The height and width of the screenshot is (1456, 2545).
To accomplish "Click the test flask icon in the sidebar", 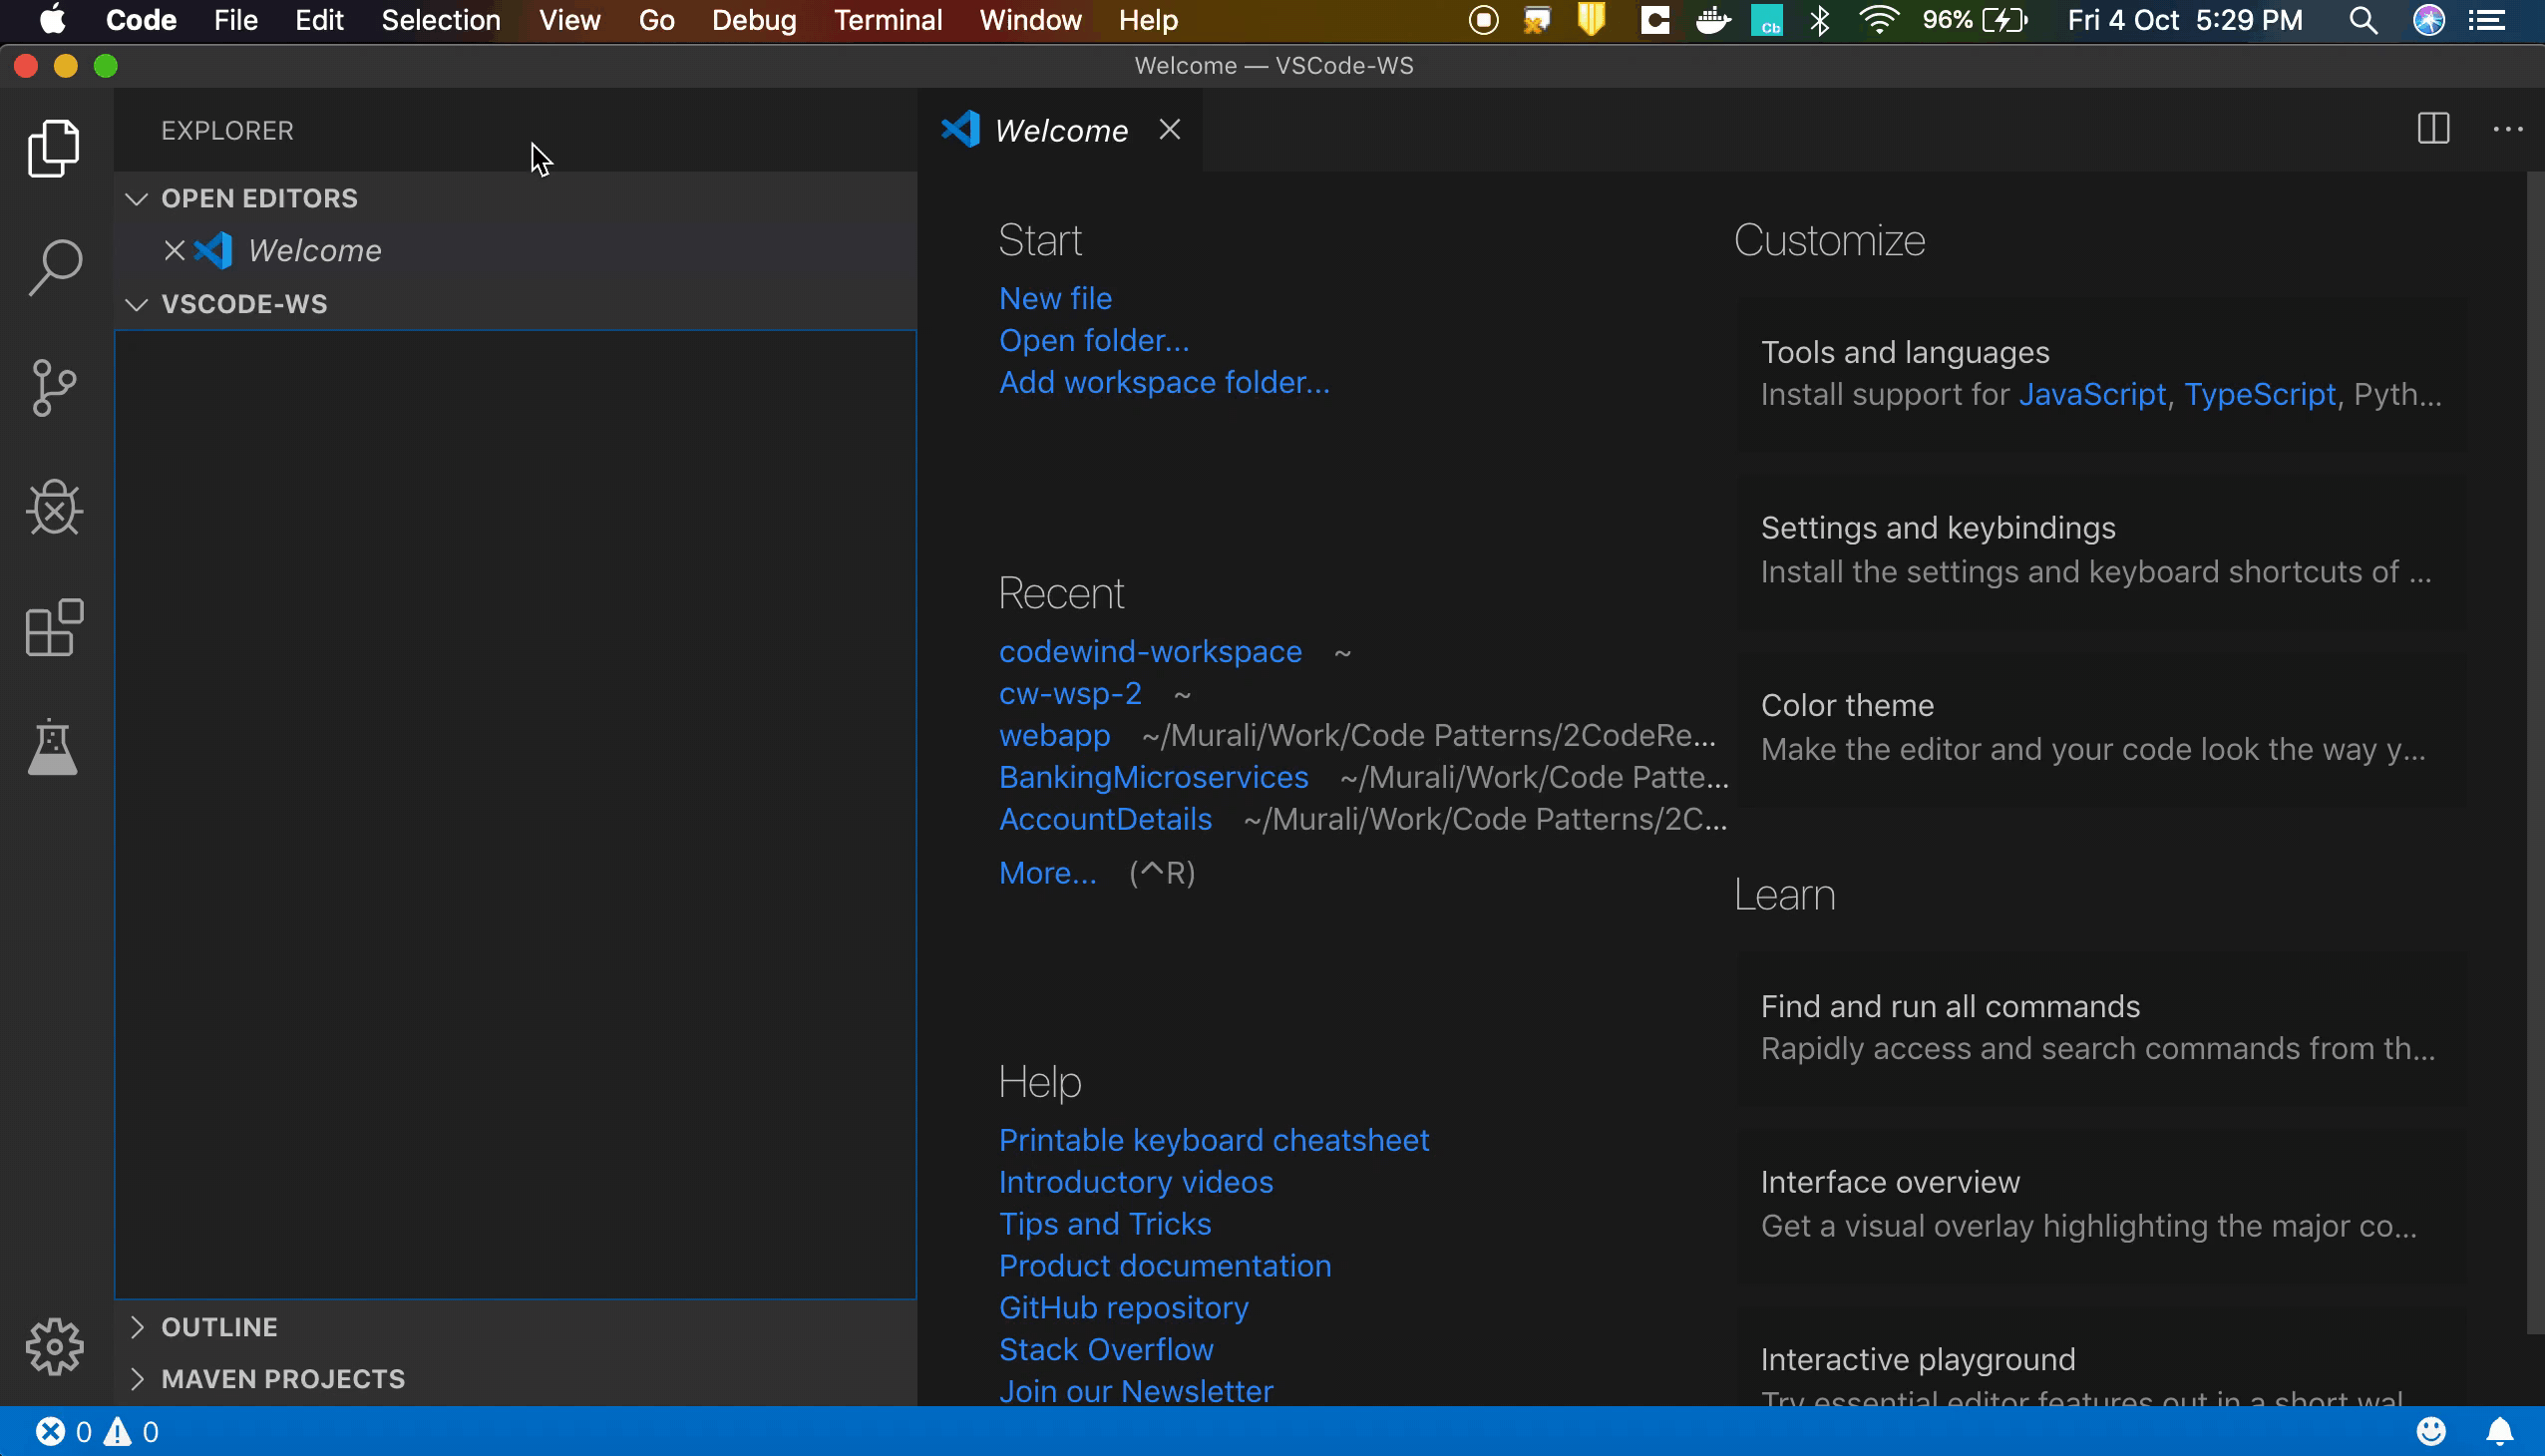I will pos(53,747).
